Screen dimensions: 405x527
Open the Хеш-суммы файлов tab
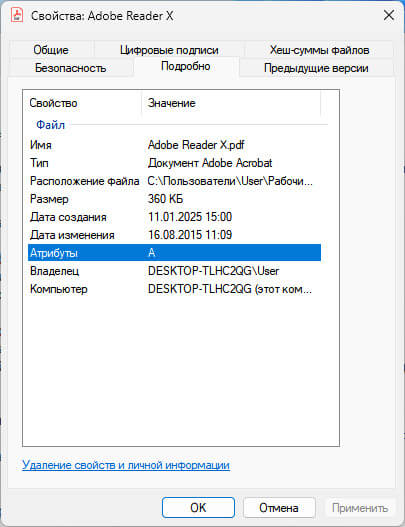[319, 50]
